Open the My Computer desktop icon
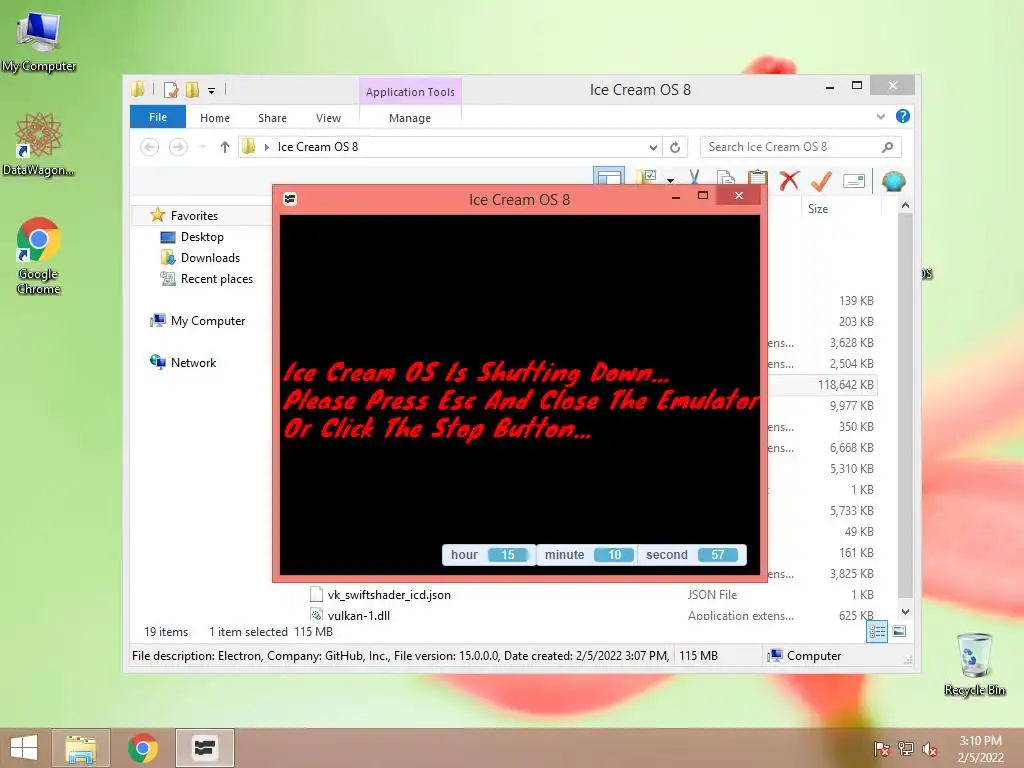 click(39, 40)
